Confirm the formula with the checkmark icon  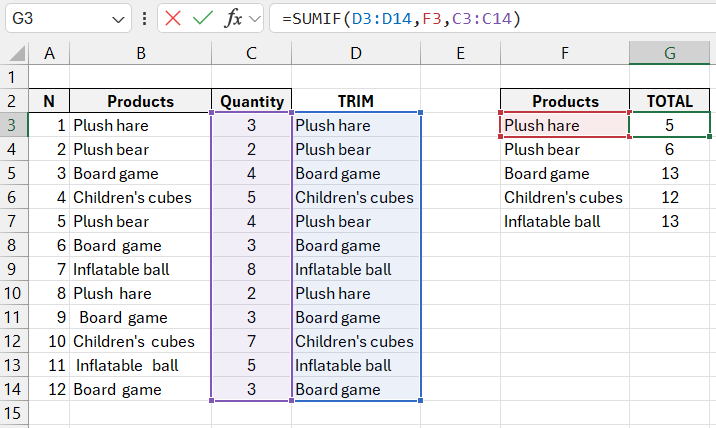(203, 18)
